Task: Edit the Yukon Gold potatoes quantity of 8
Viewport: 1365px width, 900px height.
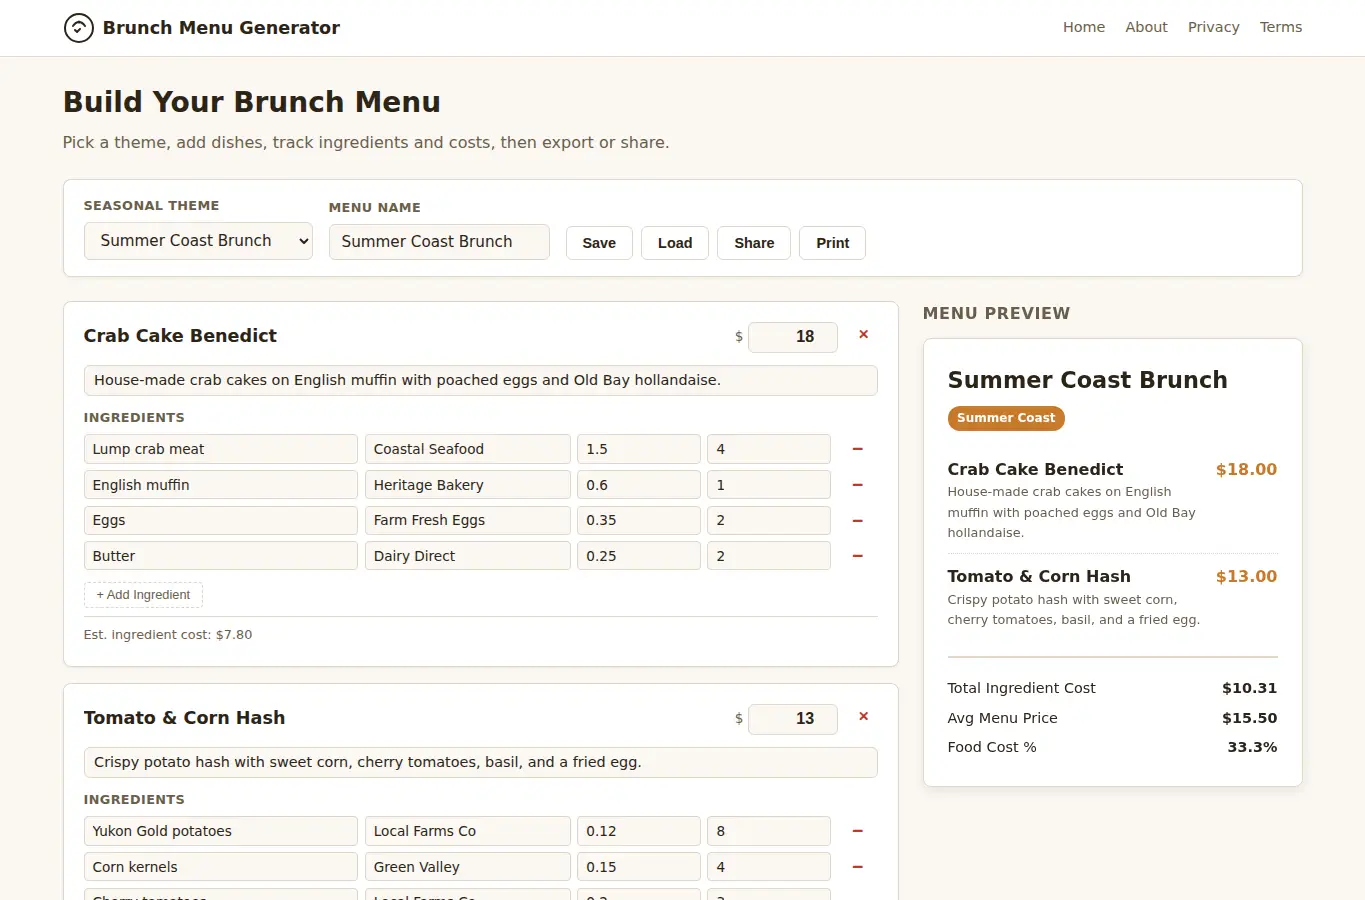Action: (x=769, y=831)
